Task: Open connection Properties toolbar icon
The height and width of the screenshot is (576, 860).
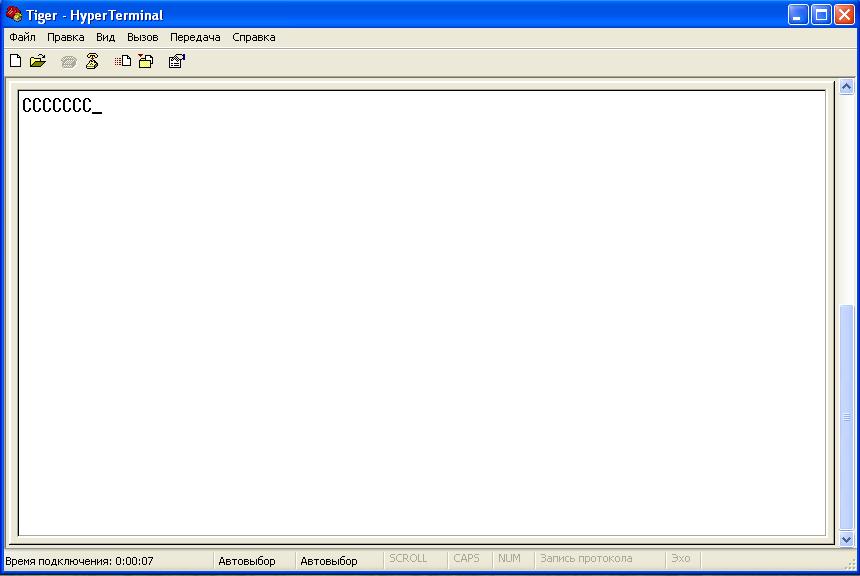Action: 177,61
